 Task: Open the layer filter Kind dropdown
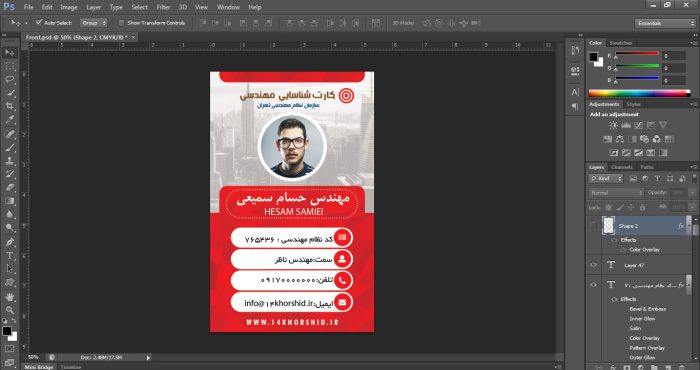tap(606, 179)
